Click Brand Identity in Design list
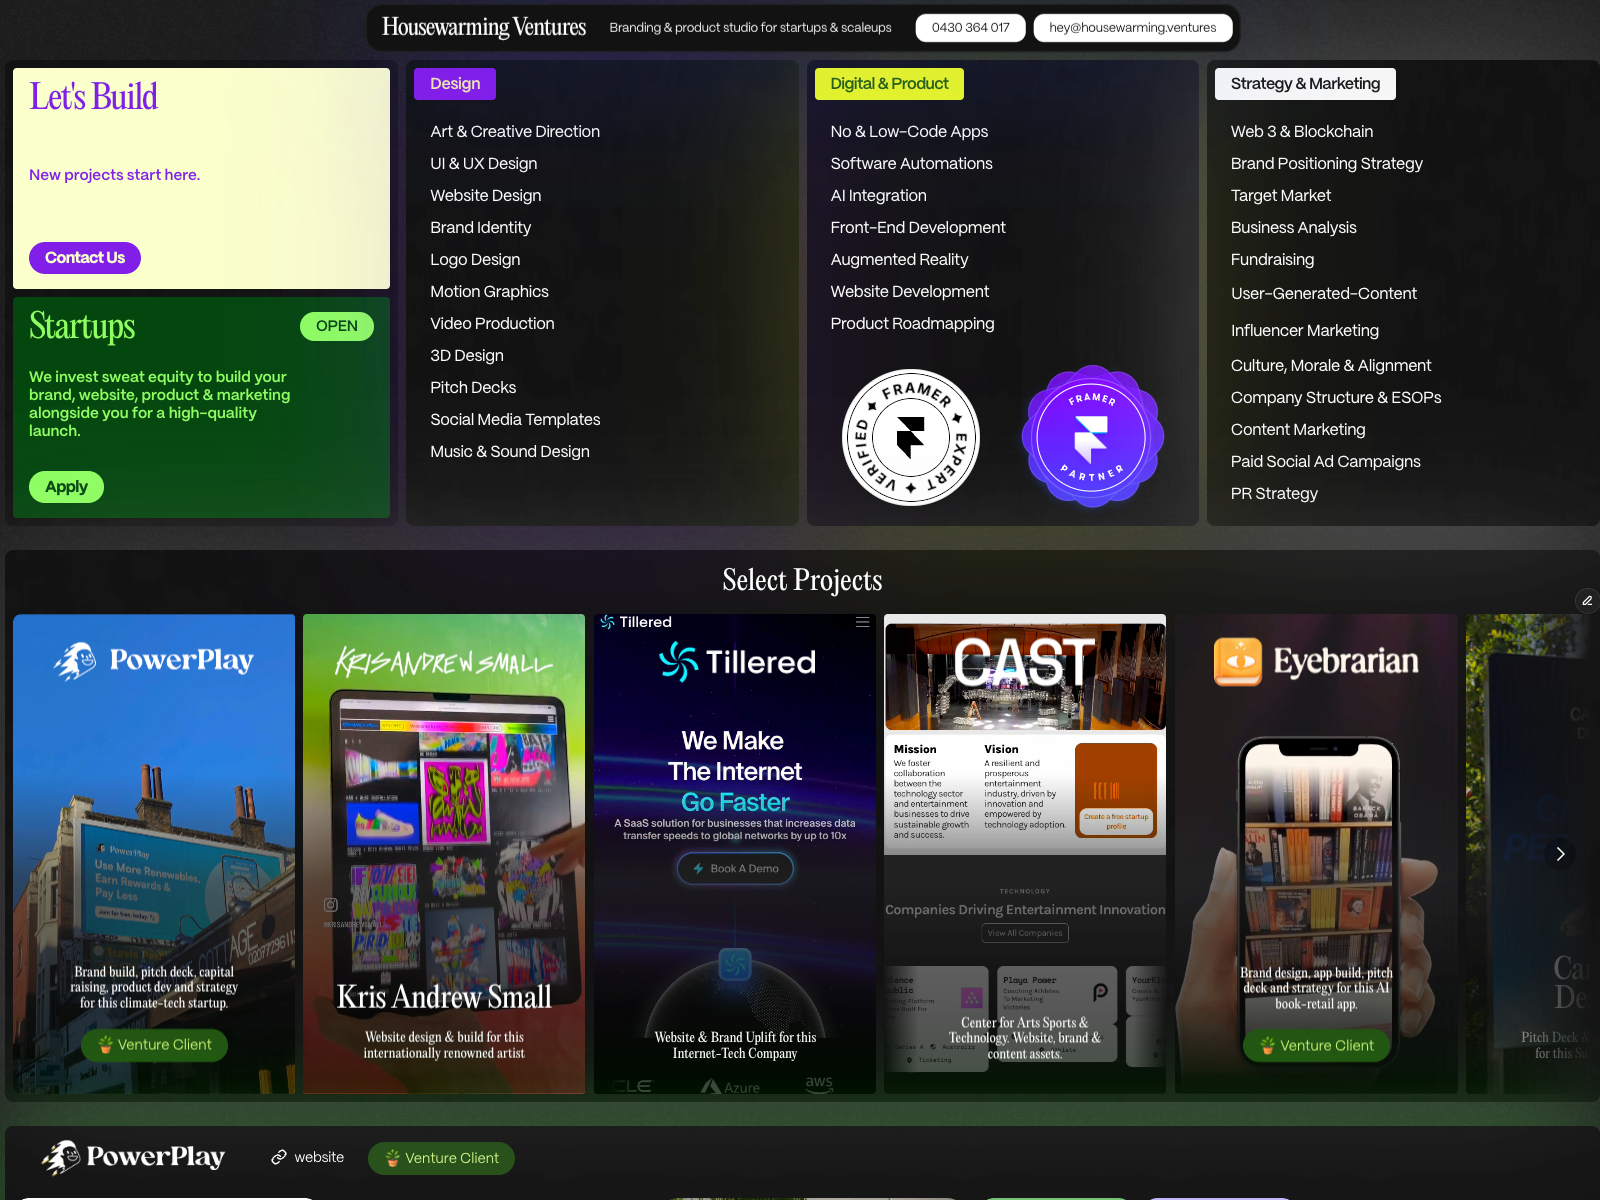 point(481,228)
